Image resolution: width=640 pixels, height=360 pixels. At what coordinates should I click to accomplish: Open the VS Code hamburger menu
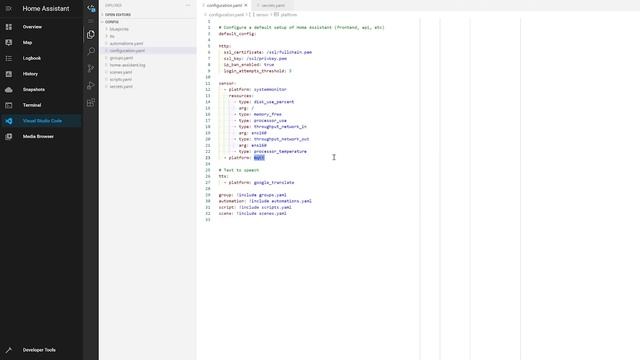pos(91,21)
